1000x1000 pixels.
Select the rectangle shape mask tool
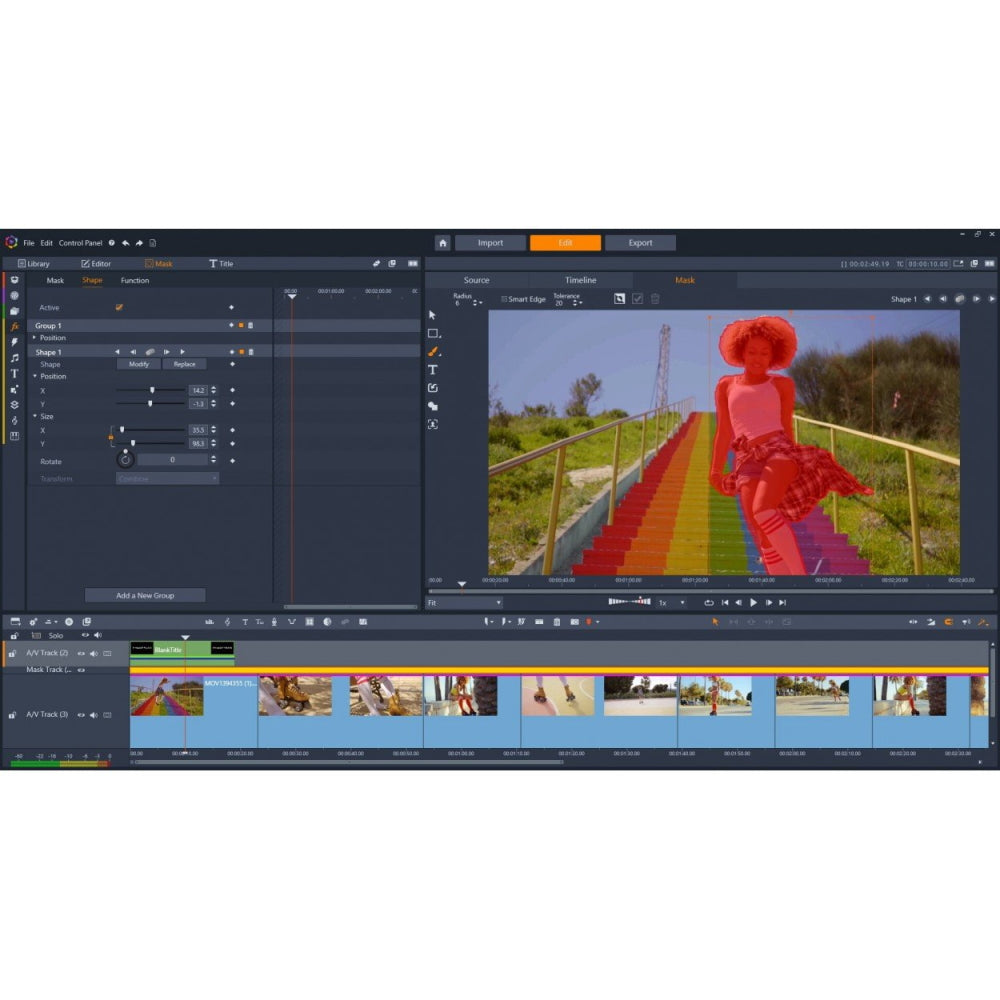pyautogui.click(x=433, y=333)
